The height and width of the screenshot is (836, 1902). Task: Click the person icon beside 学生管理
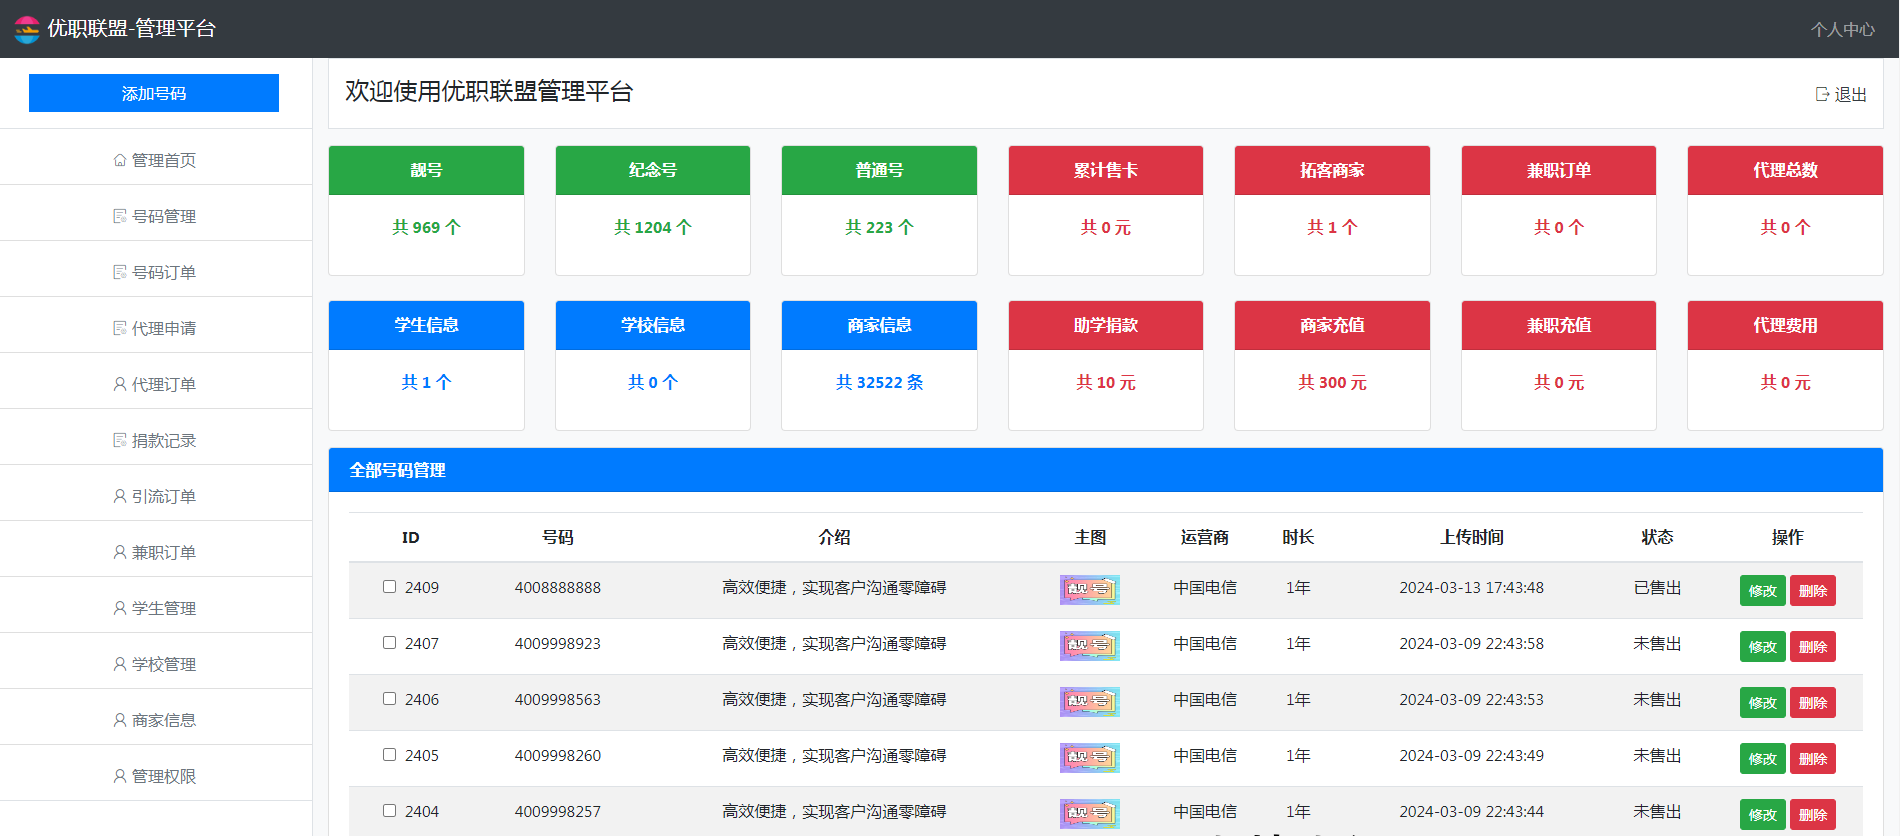[120, 608]
